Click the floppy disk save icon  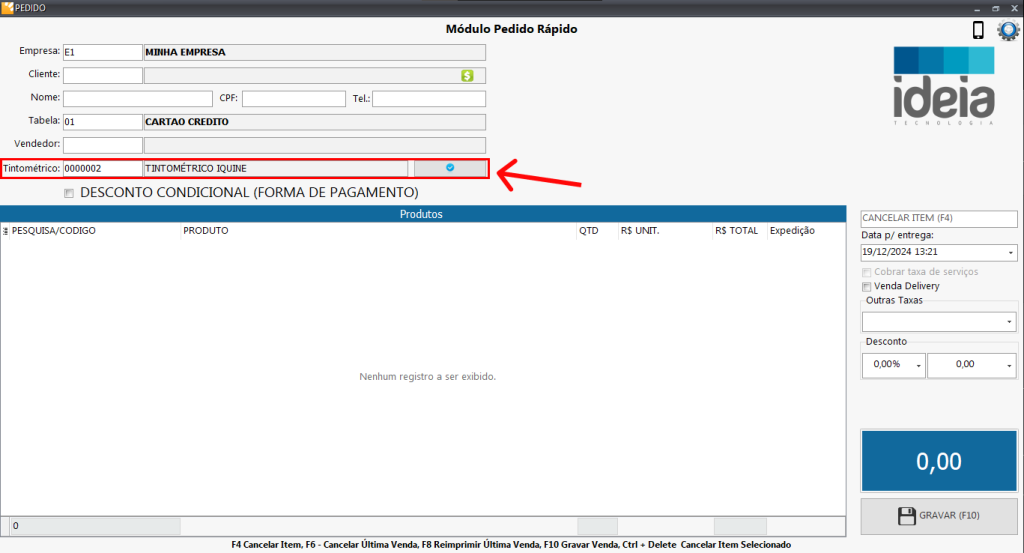907,516
